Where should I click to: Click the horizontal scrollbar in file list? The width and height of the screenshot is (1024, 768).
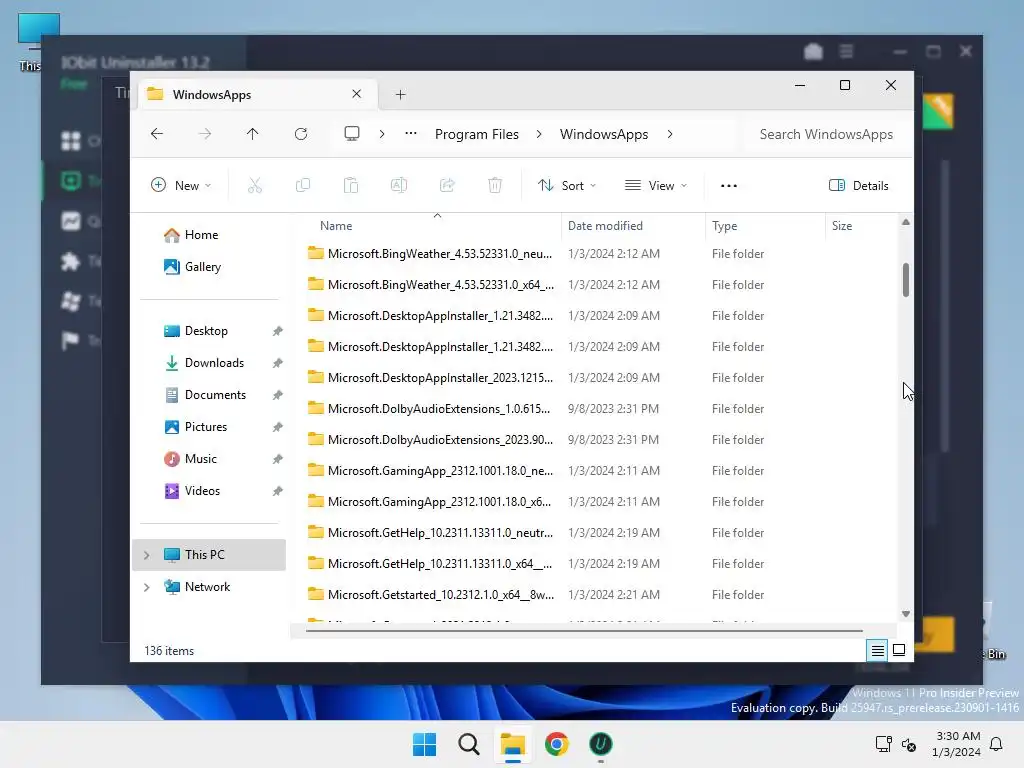point(584,631)
